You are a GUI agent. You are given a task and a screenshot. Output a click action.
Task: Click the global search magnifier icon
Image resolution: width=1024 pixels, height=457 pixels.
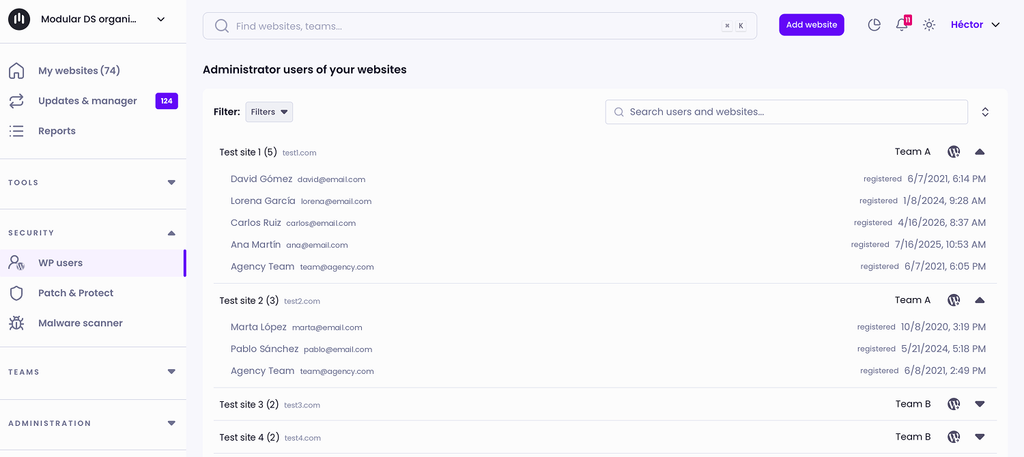click(x=221, y=25)
